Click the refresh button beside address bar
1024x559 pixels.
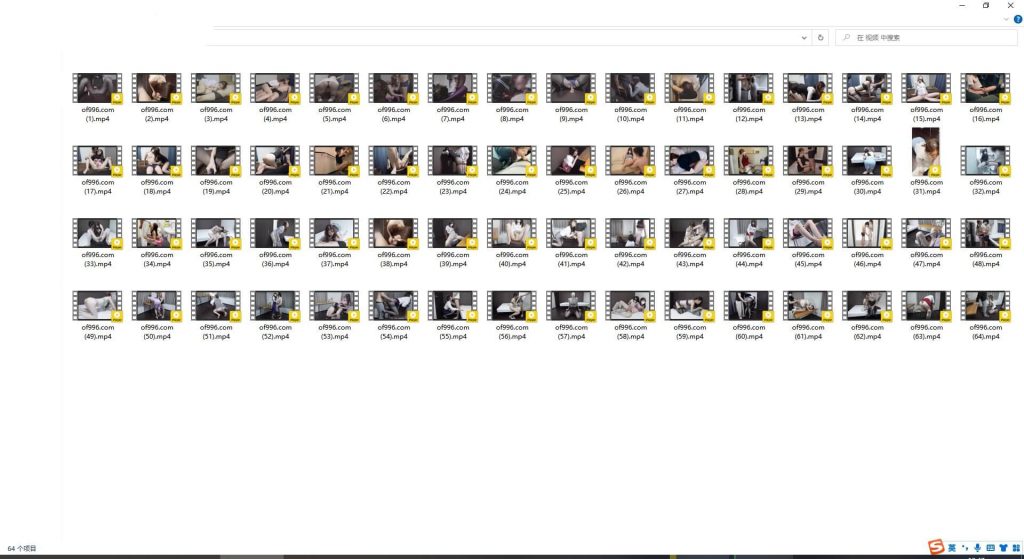point(821,38)
